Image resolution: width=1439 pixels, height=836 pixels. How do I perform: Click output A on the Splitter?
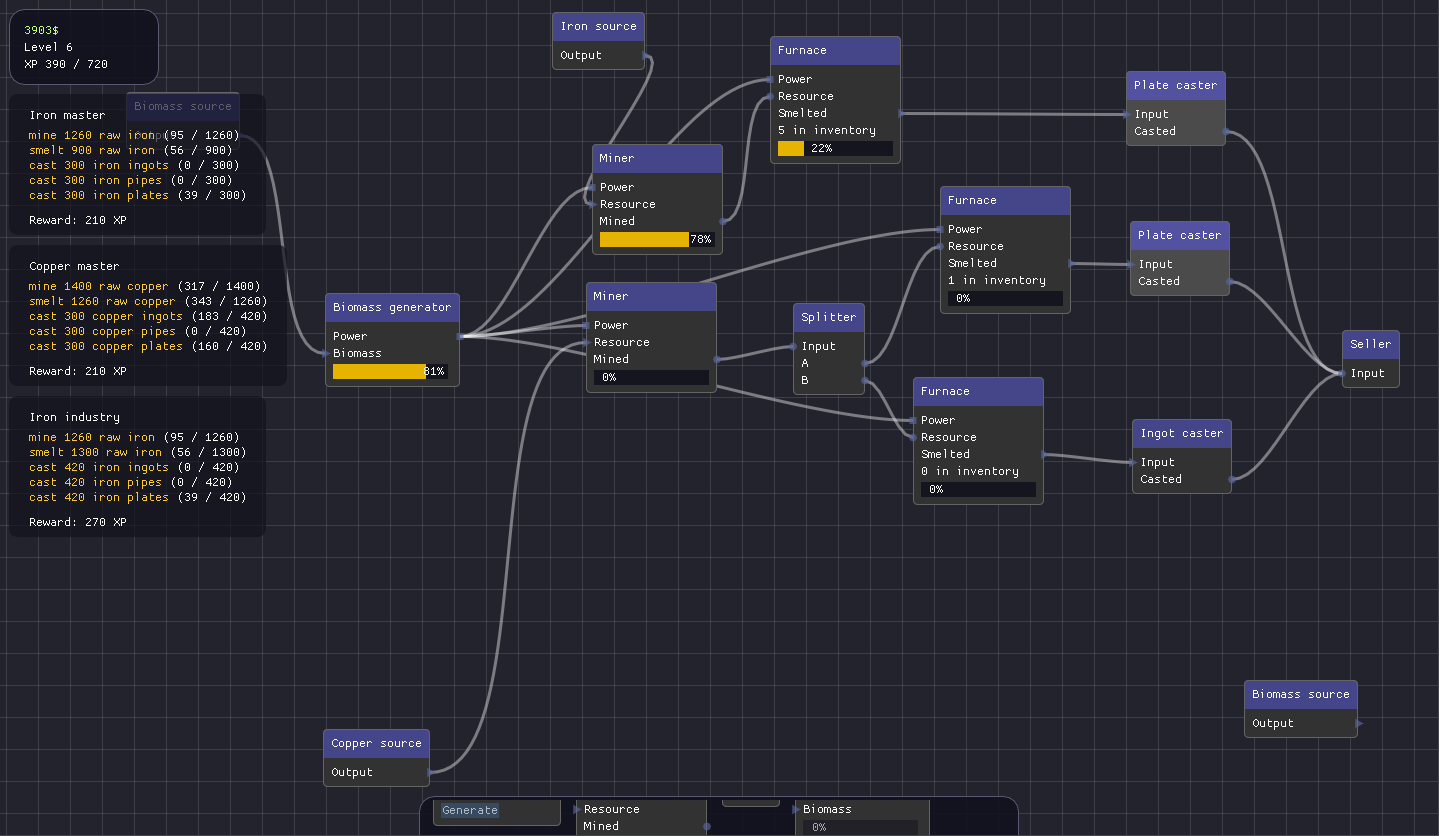[829, 363]
